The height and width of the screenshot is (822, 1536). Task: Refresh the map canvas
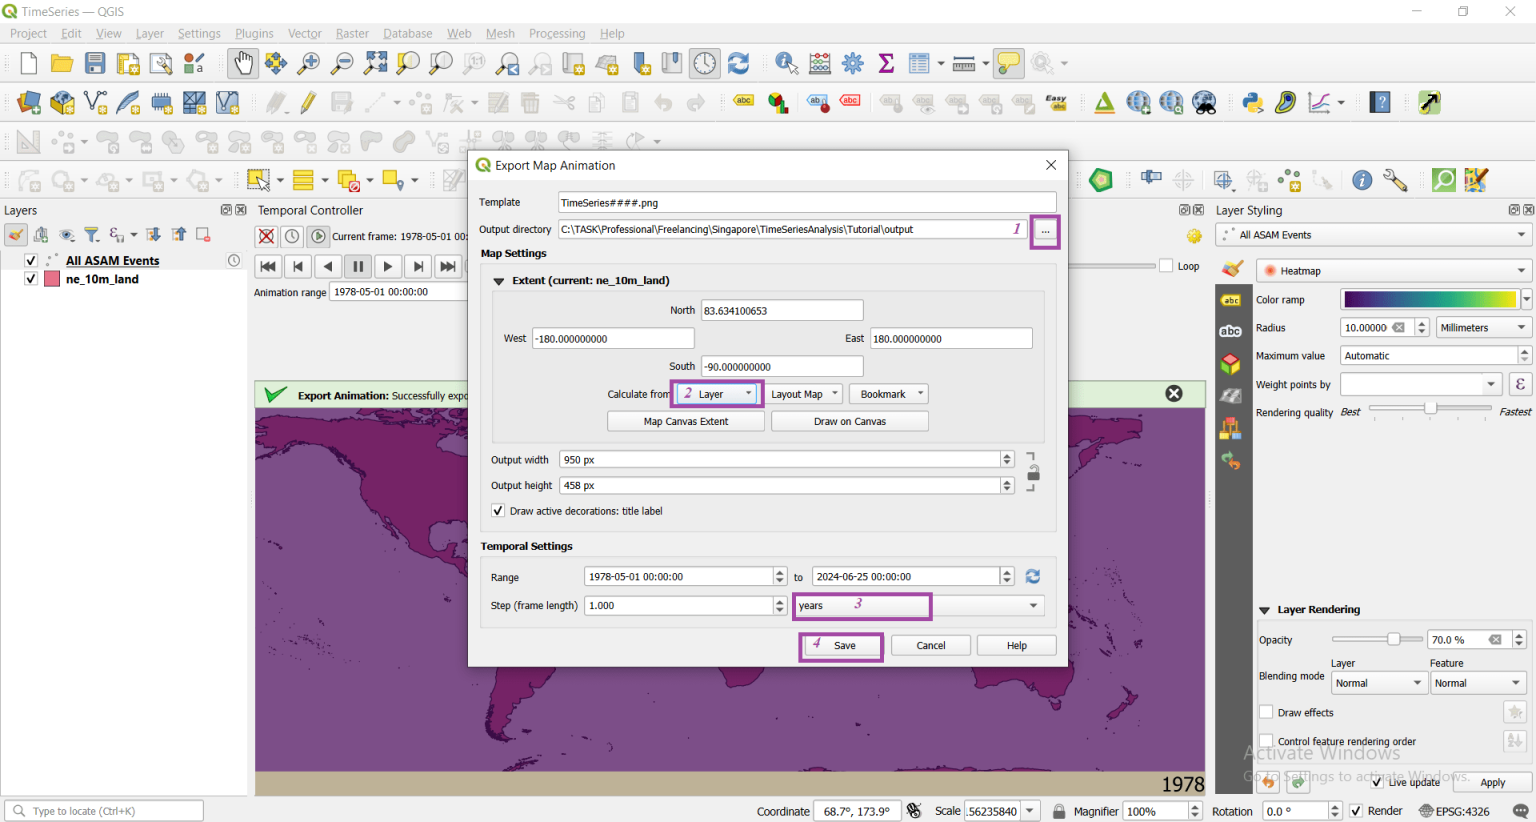738,62
